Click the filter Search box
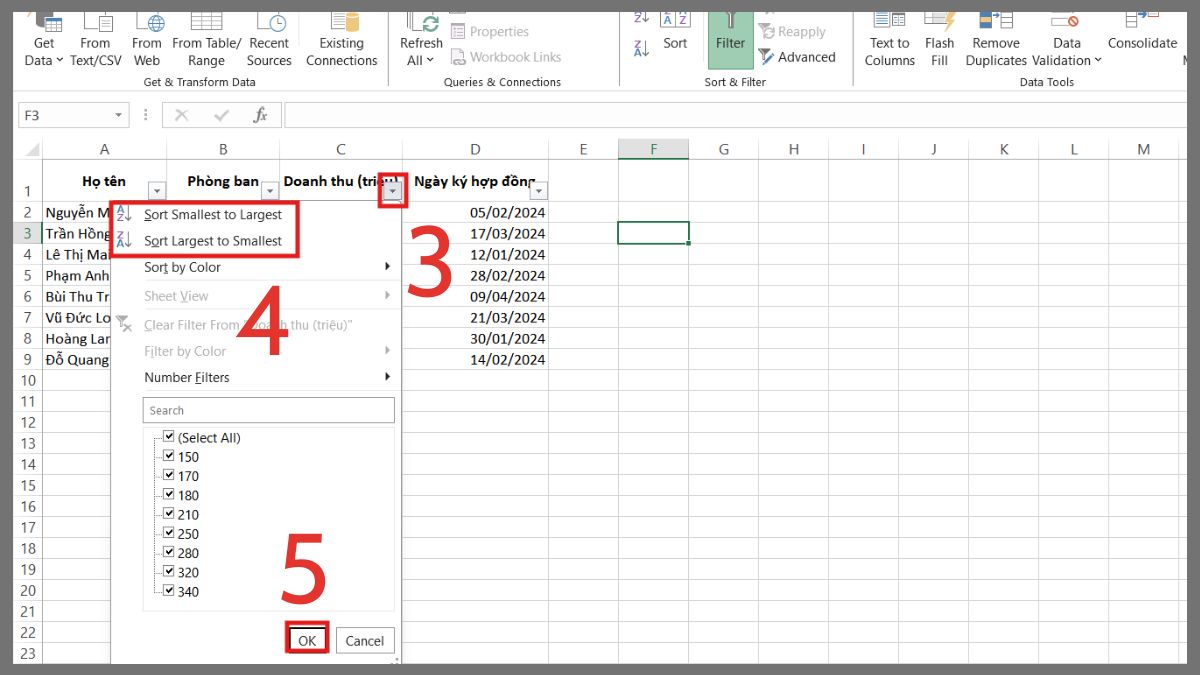1200x675 pixels. tap(268, 410)
